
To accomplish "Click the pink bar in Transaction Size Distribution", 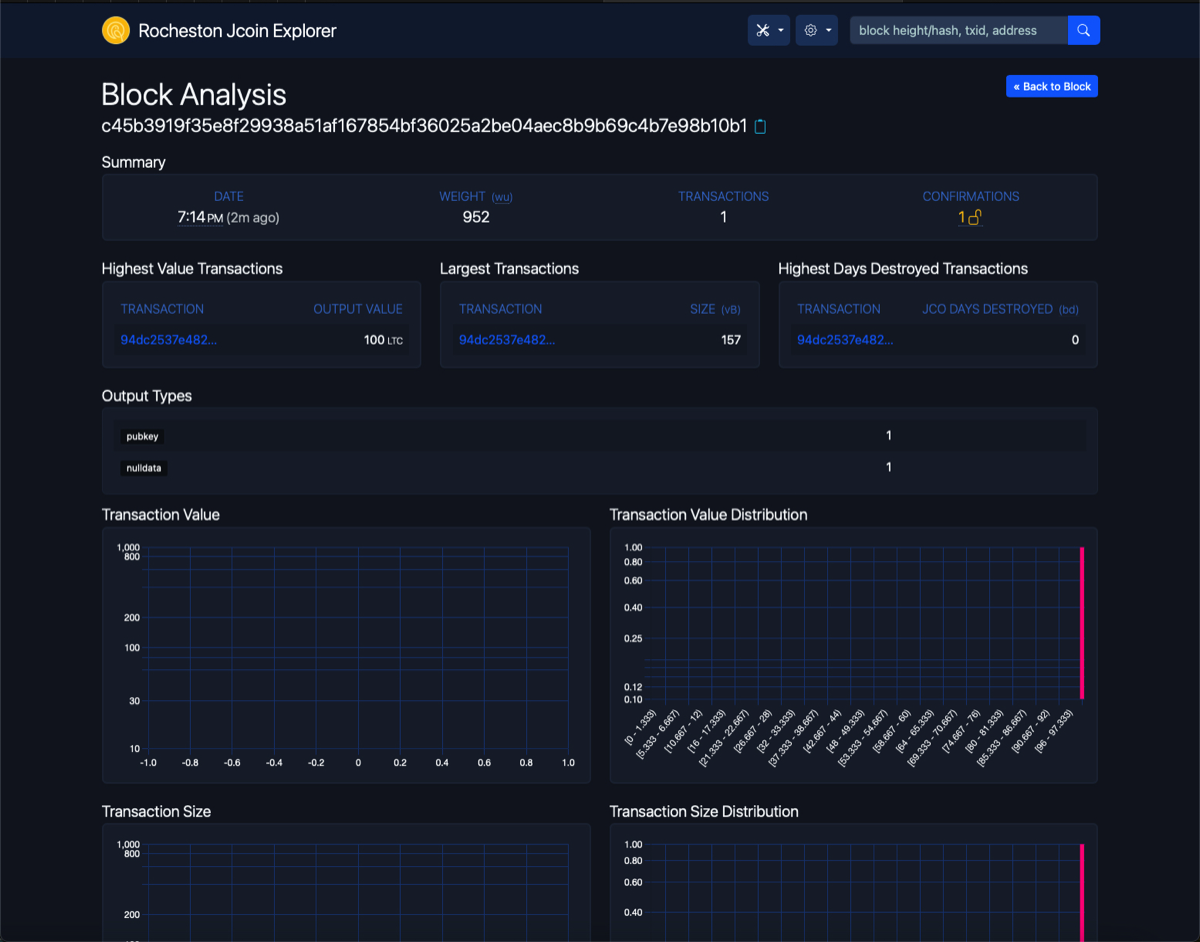I will point(1082,892).
